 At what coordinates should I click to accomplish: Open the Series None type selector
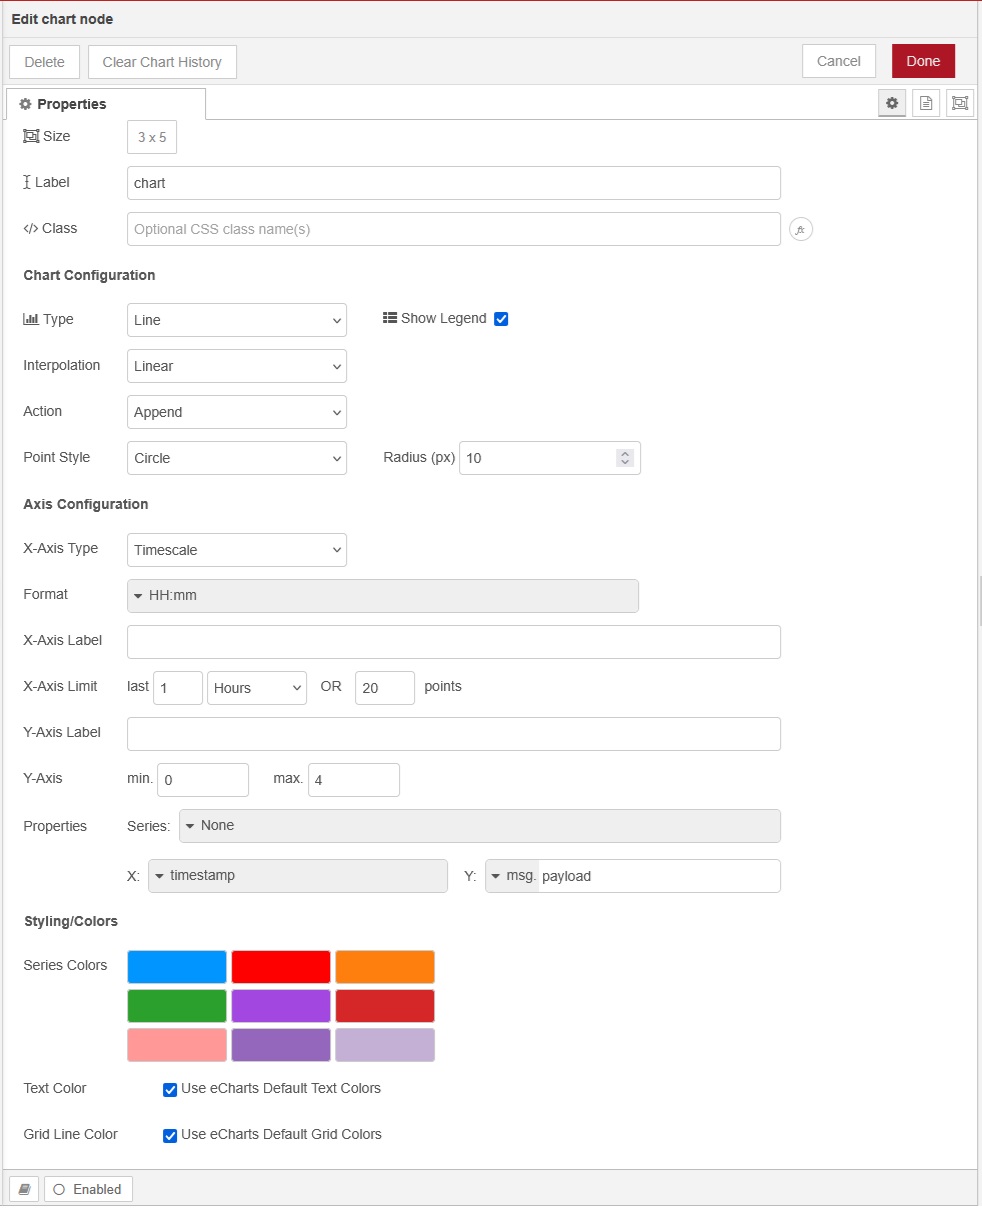[480, 826]
